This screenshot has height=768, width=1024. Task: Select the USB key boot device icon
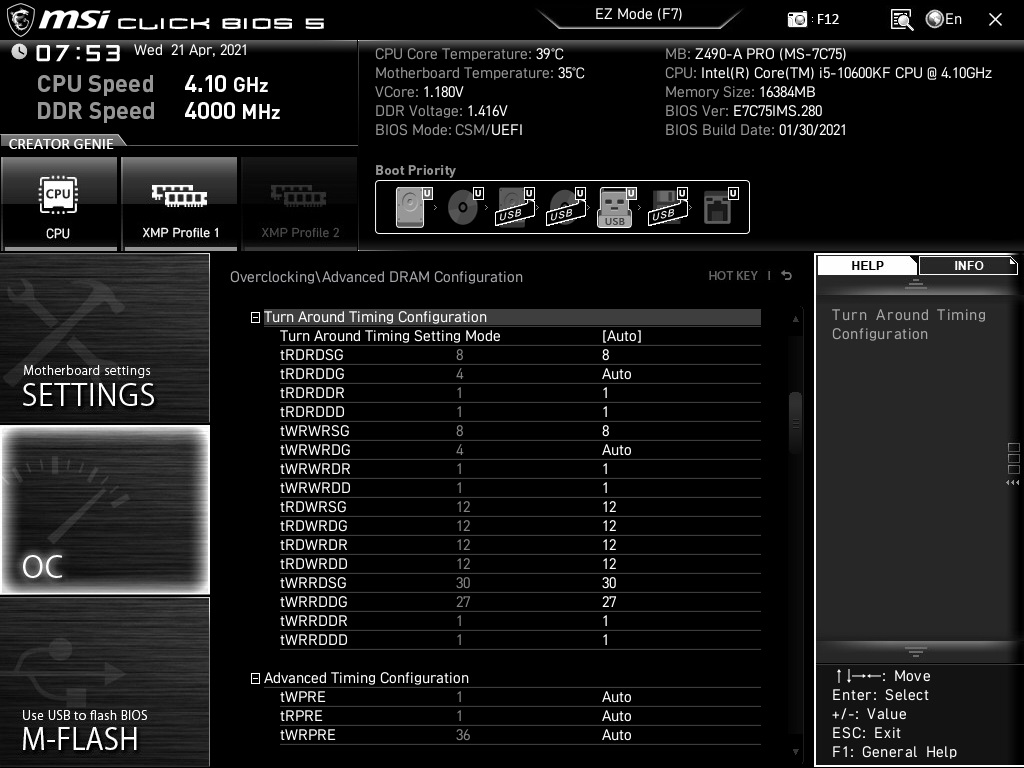616,207
